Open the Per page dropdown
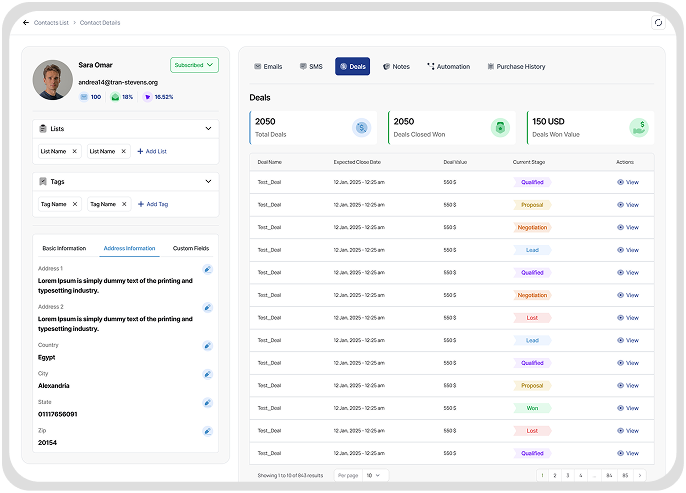 (x=374, y=475)
